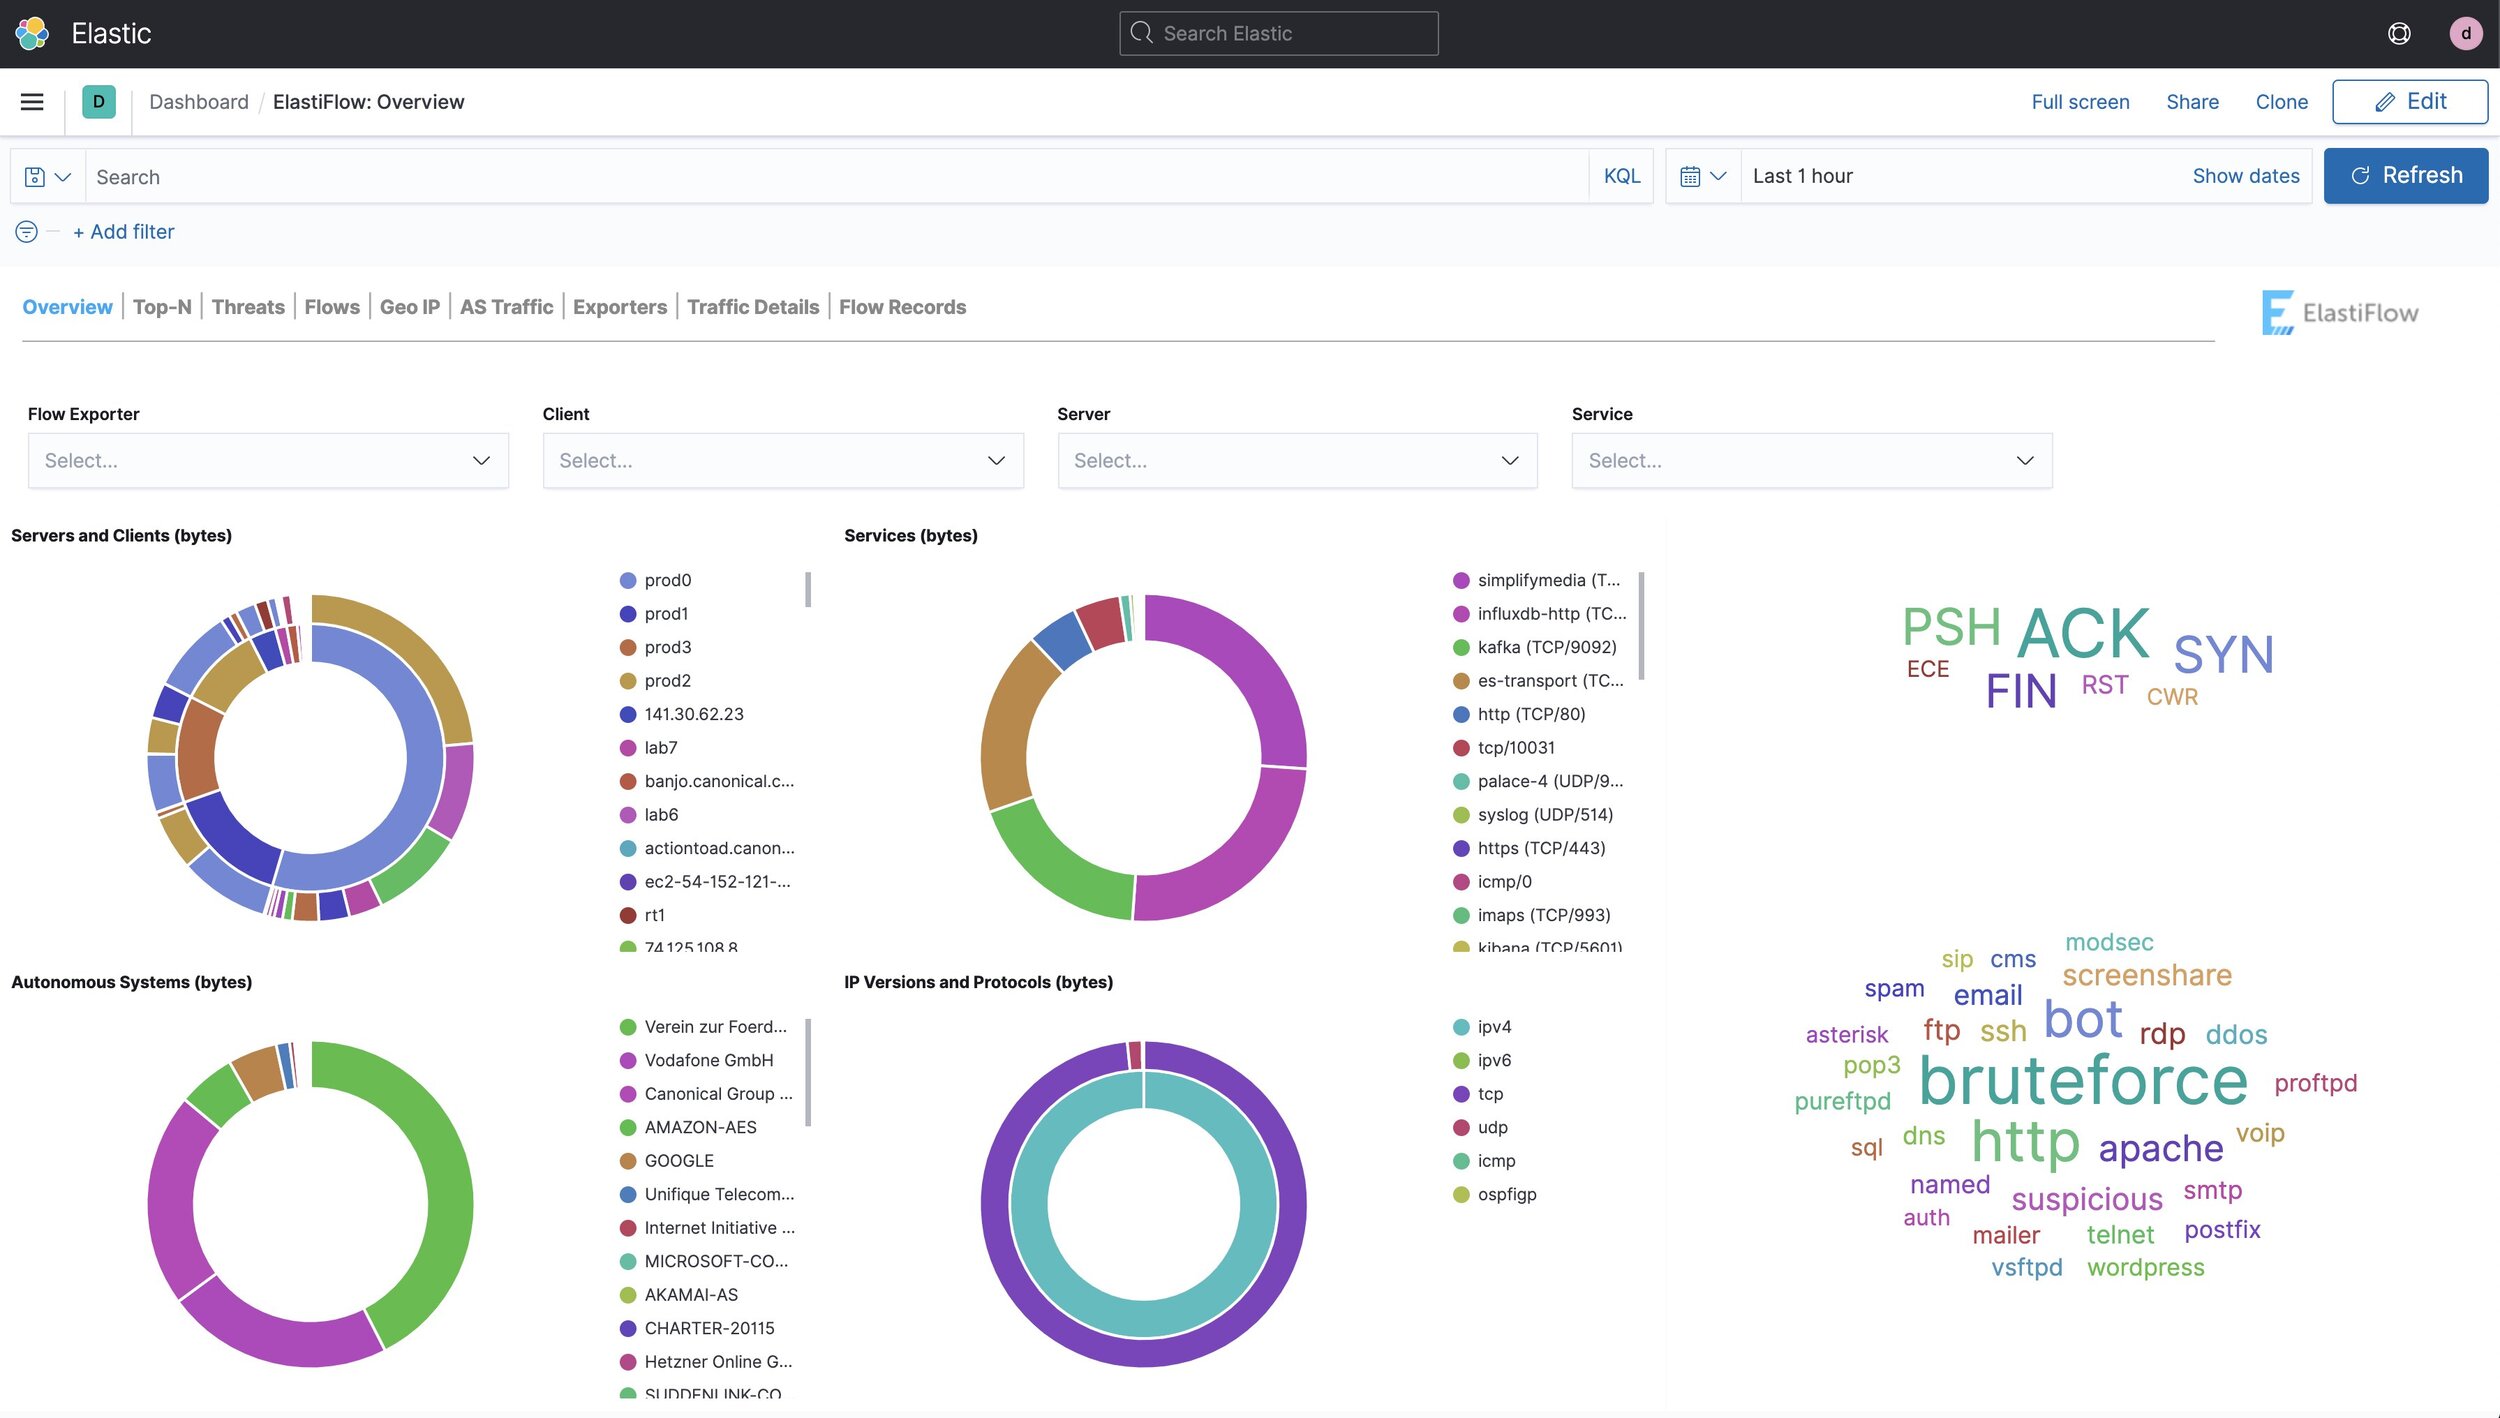
Task: Click the http (TCP/80) color dot
Action: 1460,714
